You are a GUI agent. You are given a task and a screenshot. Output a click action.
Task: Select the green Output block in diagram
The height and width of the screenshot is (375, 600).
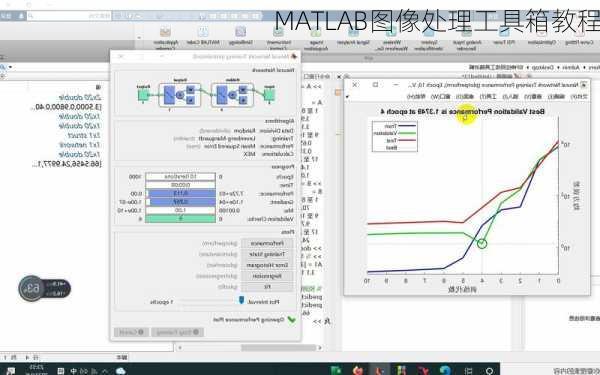point(143,94)
